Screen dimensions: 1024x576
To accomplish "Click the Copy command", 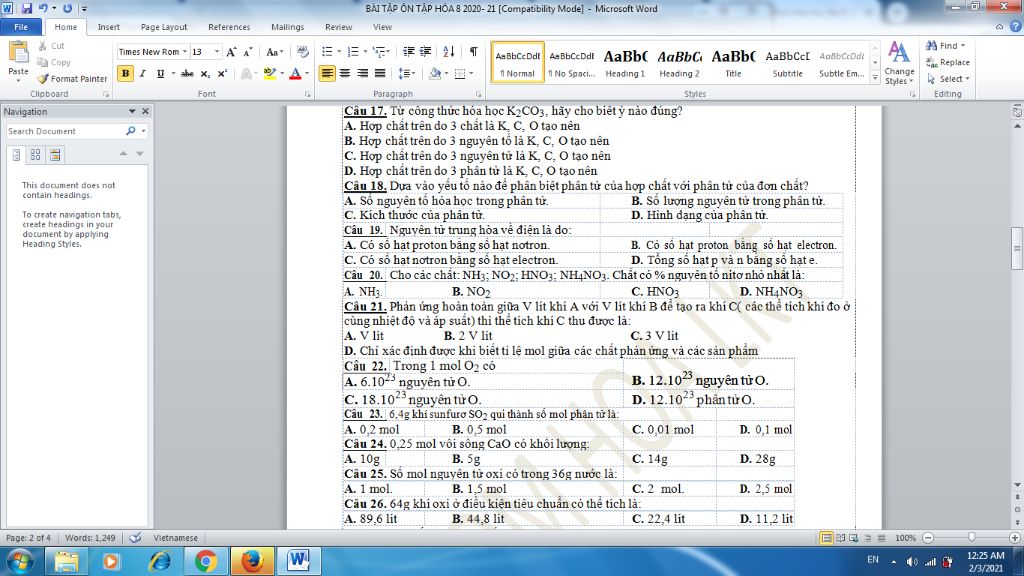I will [54, 62].
